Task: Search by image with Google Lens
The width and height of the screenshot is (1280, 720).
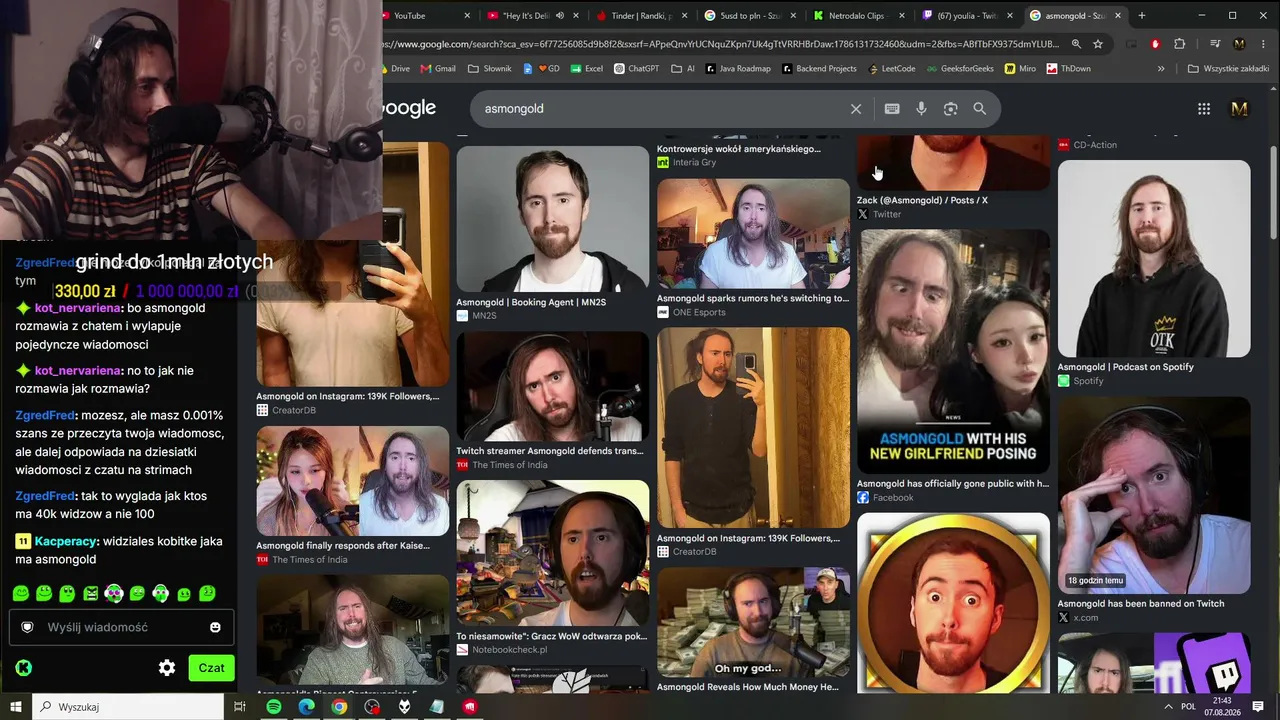Action: [x=950, y=109]
